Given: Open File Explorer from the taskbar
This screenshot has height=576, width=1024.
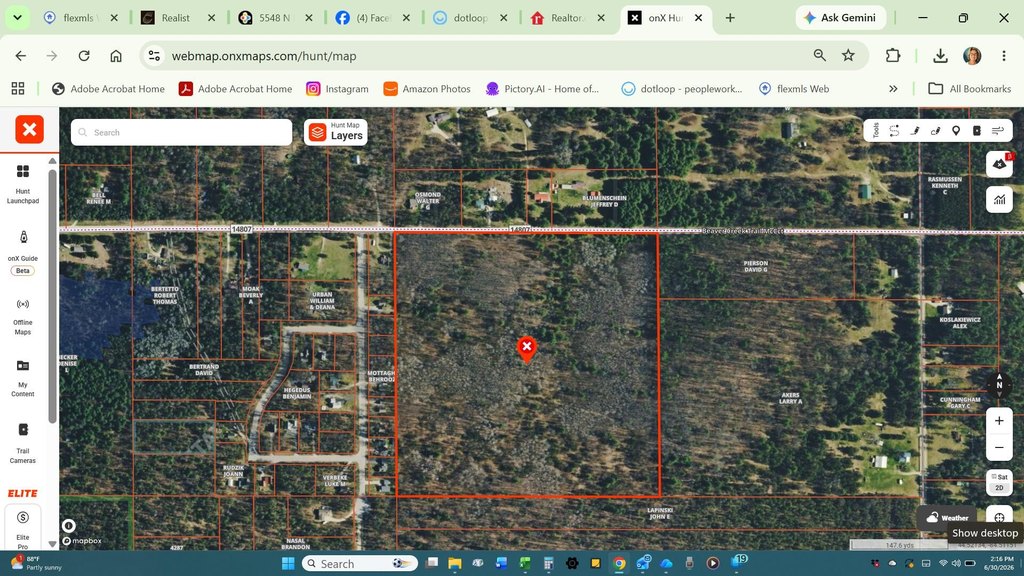Looking at the screenshot, I should click(455, 563).
